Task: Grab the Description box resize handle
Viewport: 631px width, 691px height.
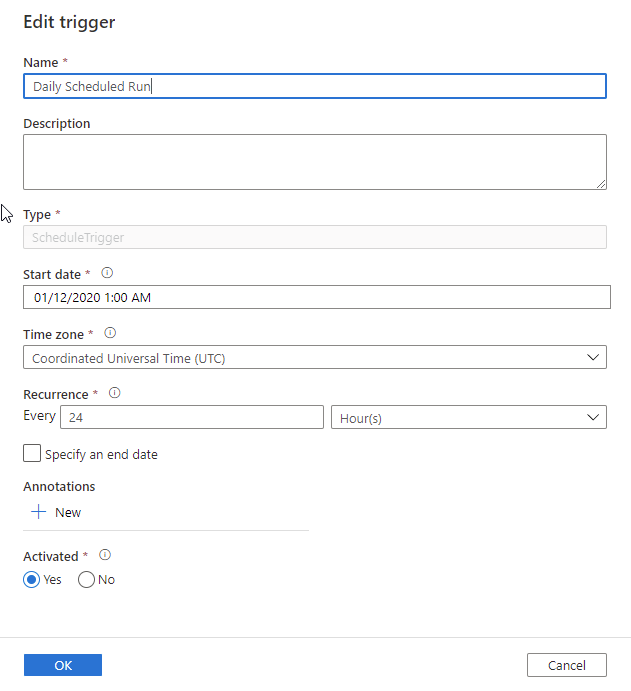Action: [x=600, y=183]
